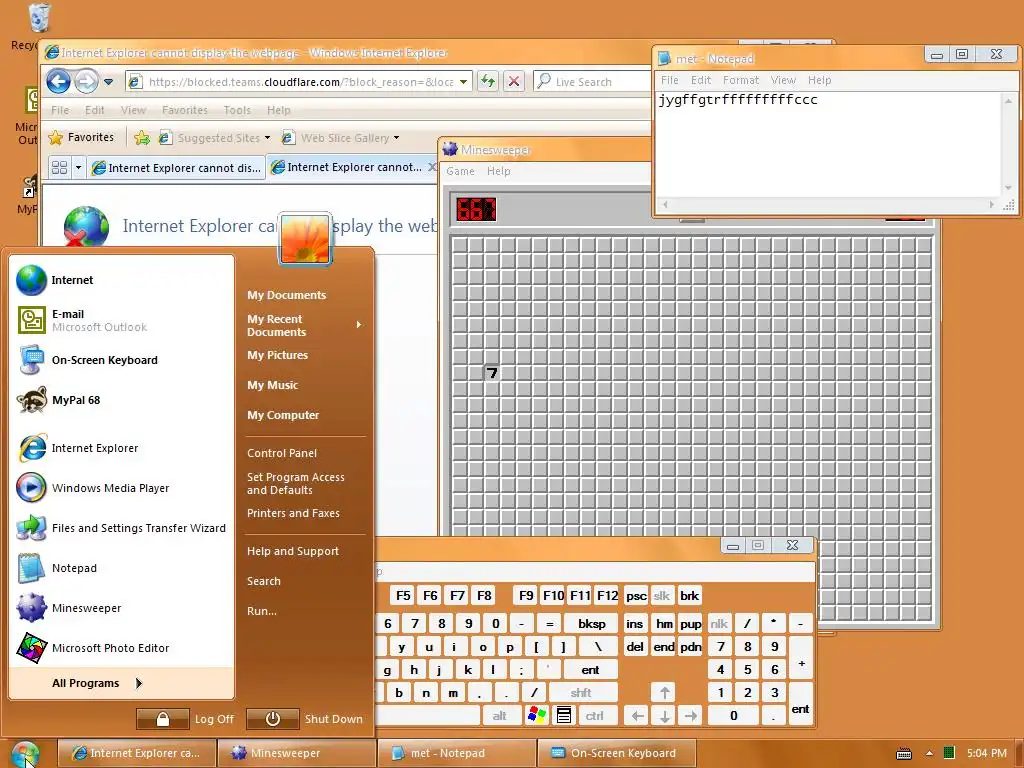
Task: Open the Minesweeper Help menu
Action: click(498, 171)
